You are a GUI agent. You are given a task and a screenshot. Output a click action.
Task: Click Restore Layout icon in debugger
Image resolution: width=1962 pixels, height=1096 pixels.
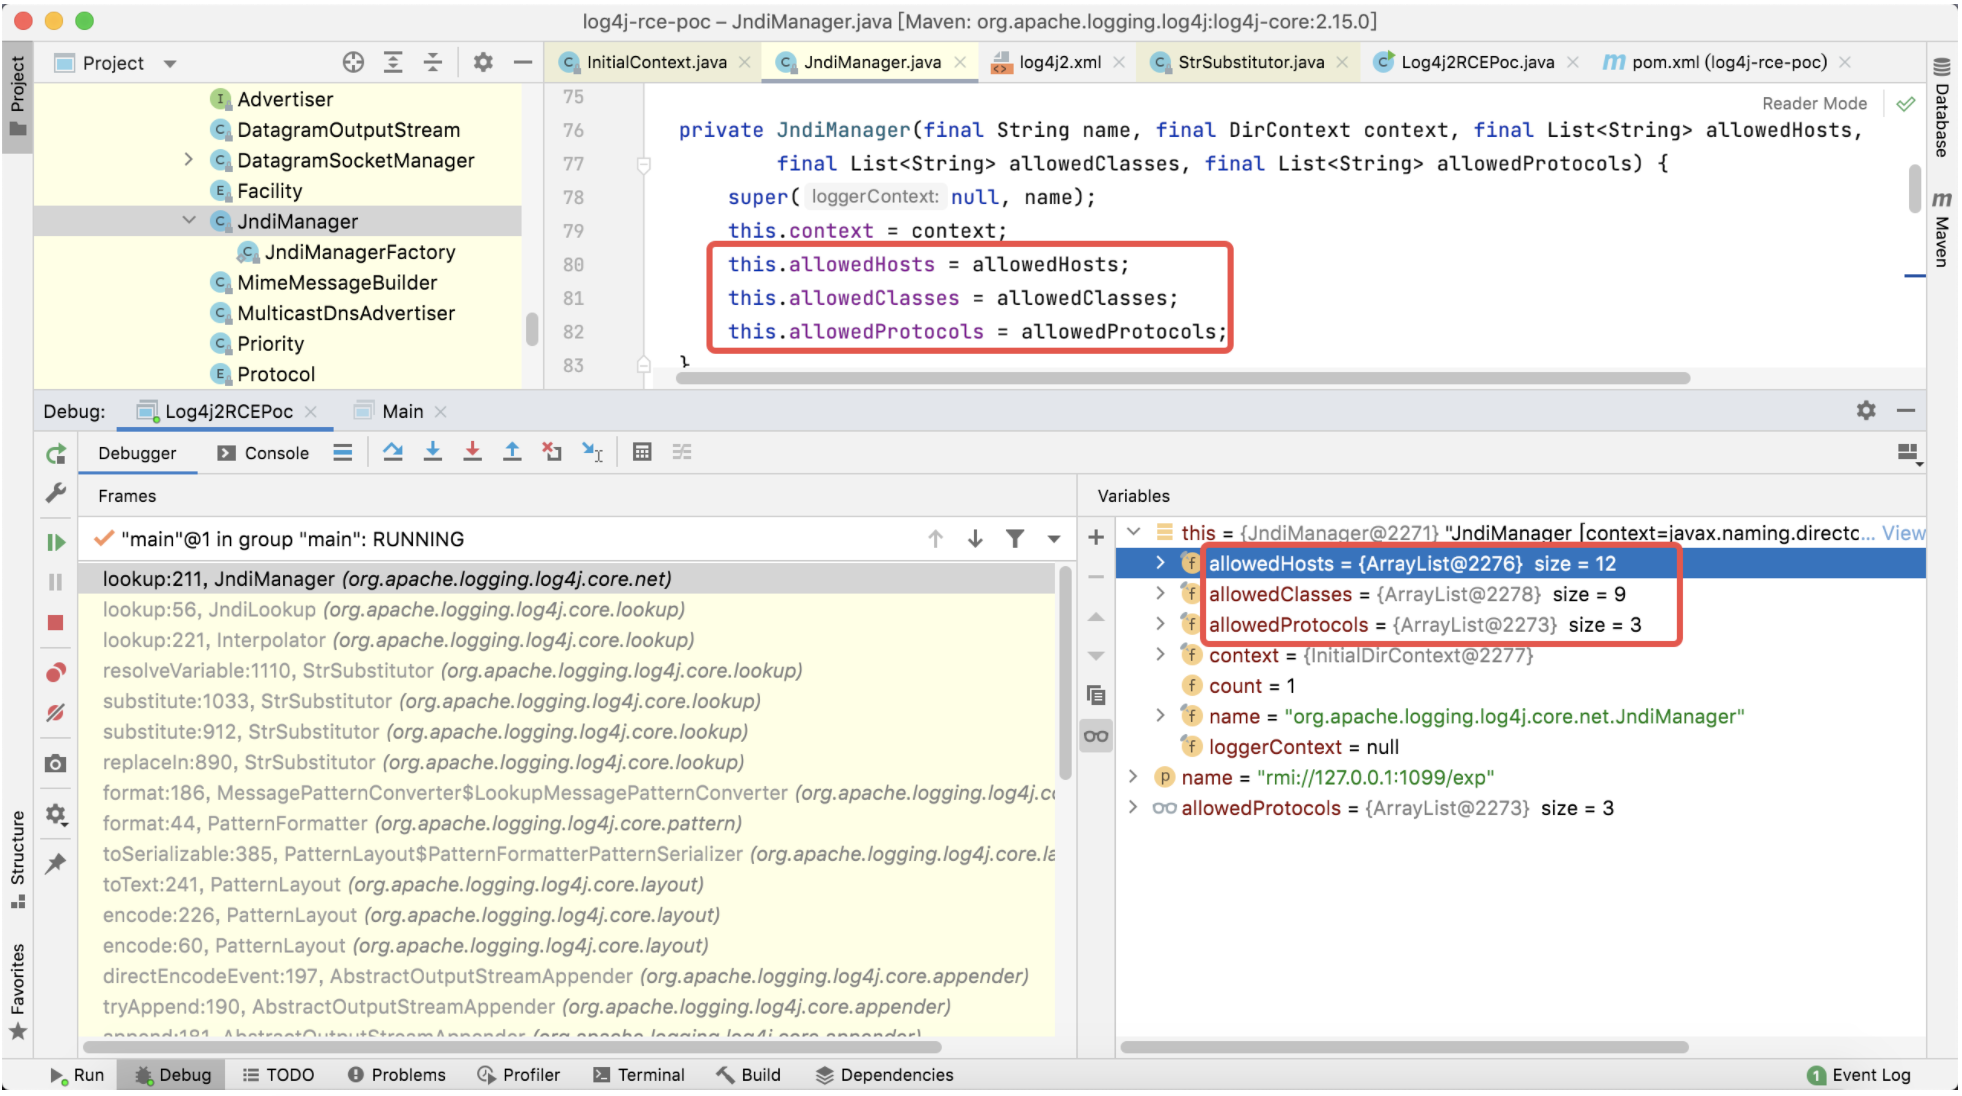click(1909, 454)
